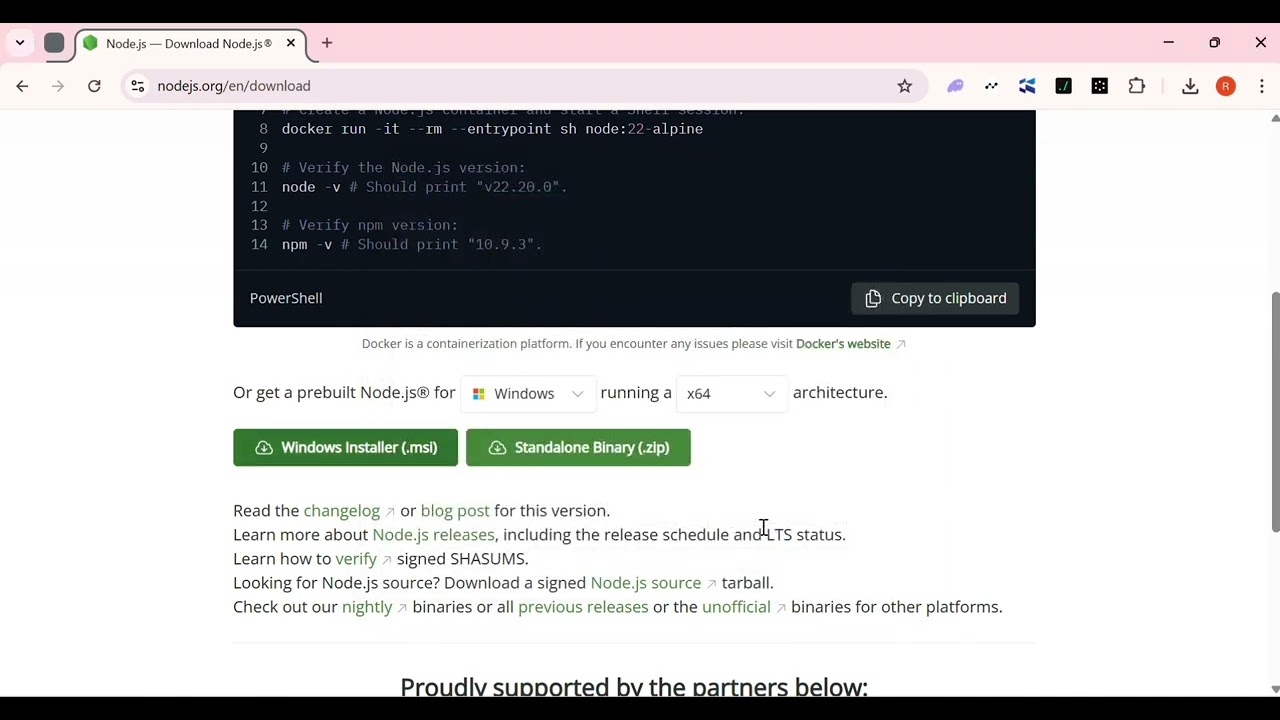Screen dimensions: 1280x720
Task: Download the Windows Installer (.msi)
Action: (x=345, y=448)
